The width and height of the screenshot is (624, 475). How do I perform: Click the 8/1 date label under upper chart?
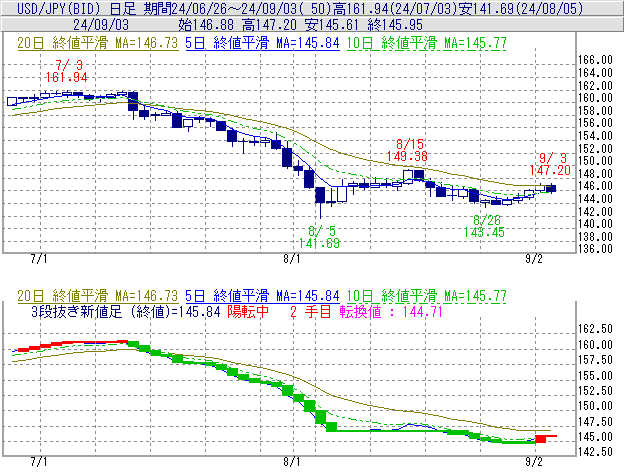tap(292, 259)
